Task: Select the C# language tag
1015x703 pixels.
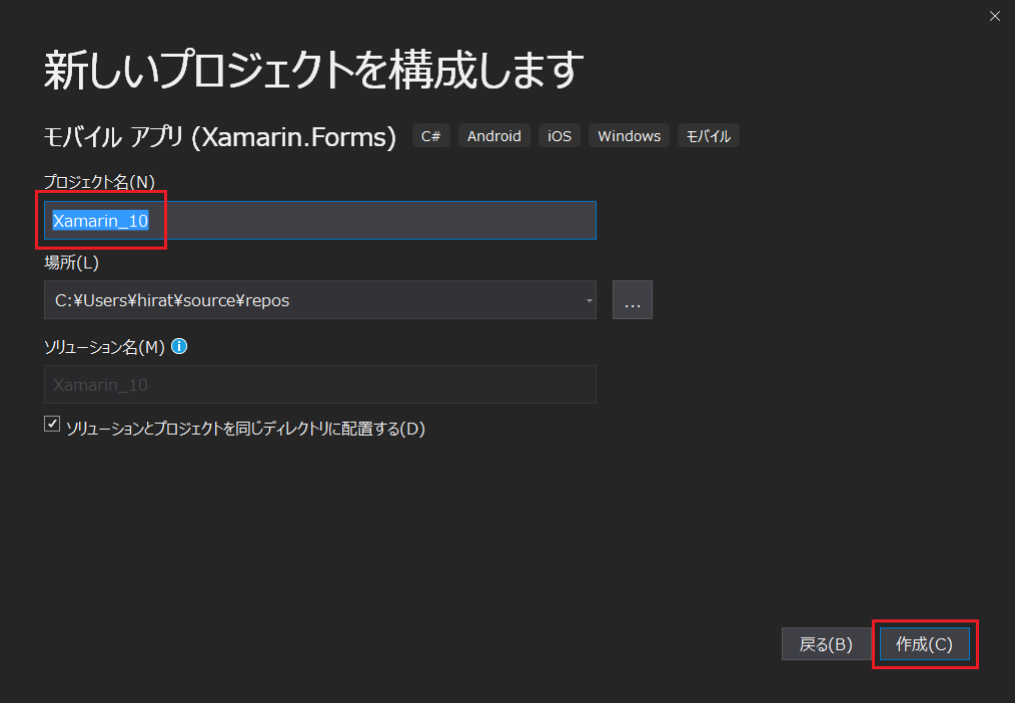Action: pyautogui.click(x=430, y=135)
